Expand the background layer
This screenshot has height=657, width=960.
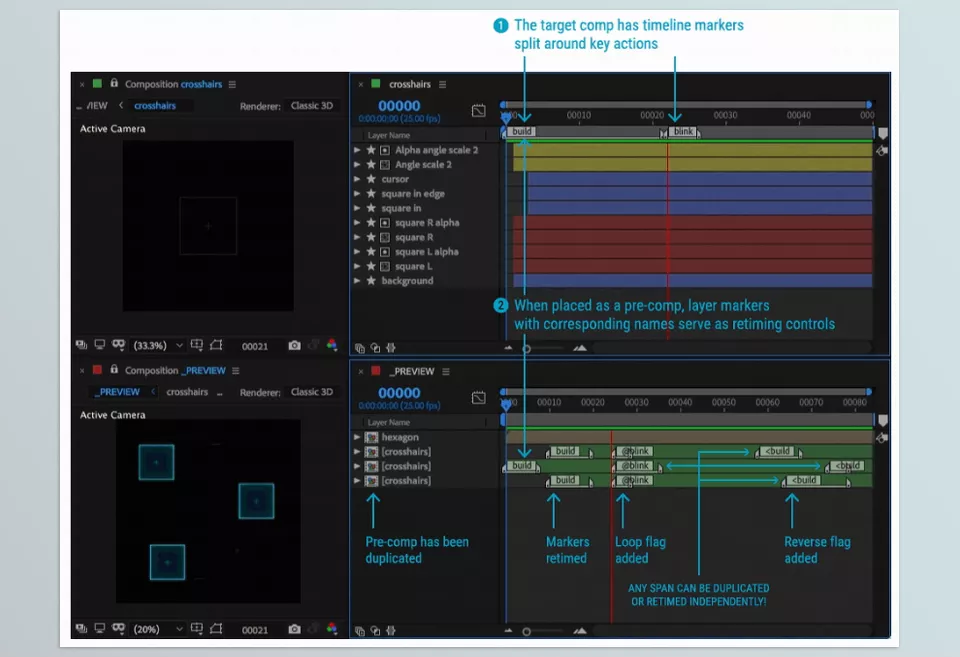pos(357,280)
